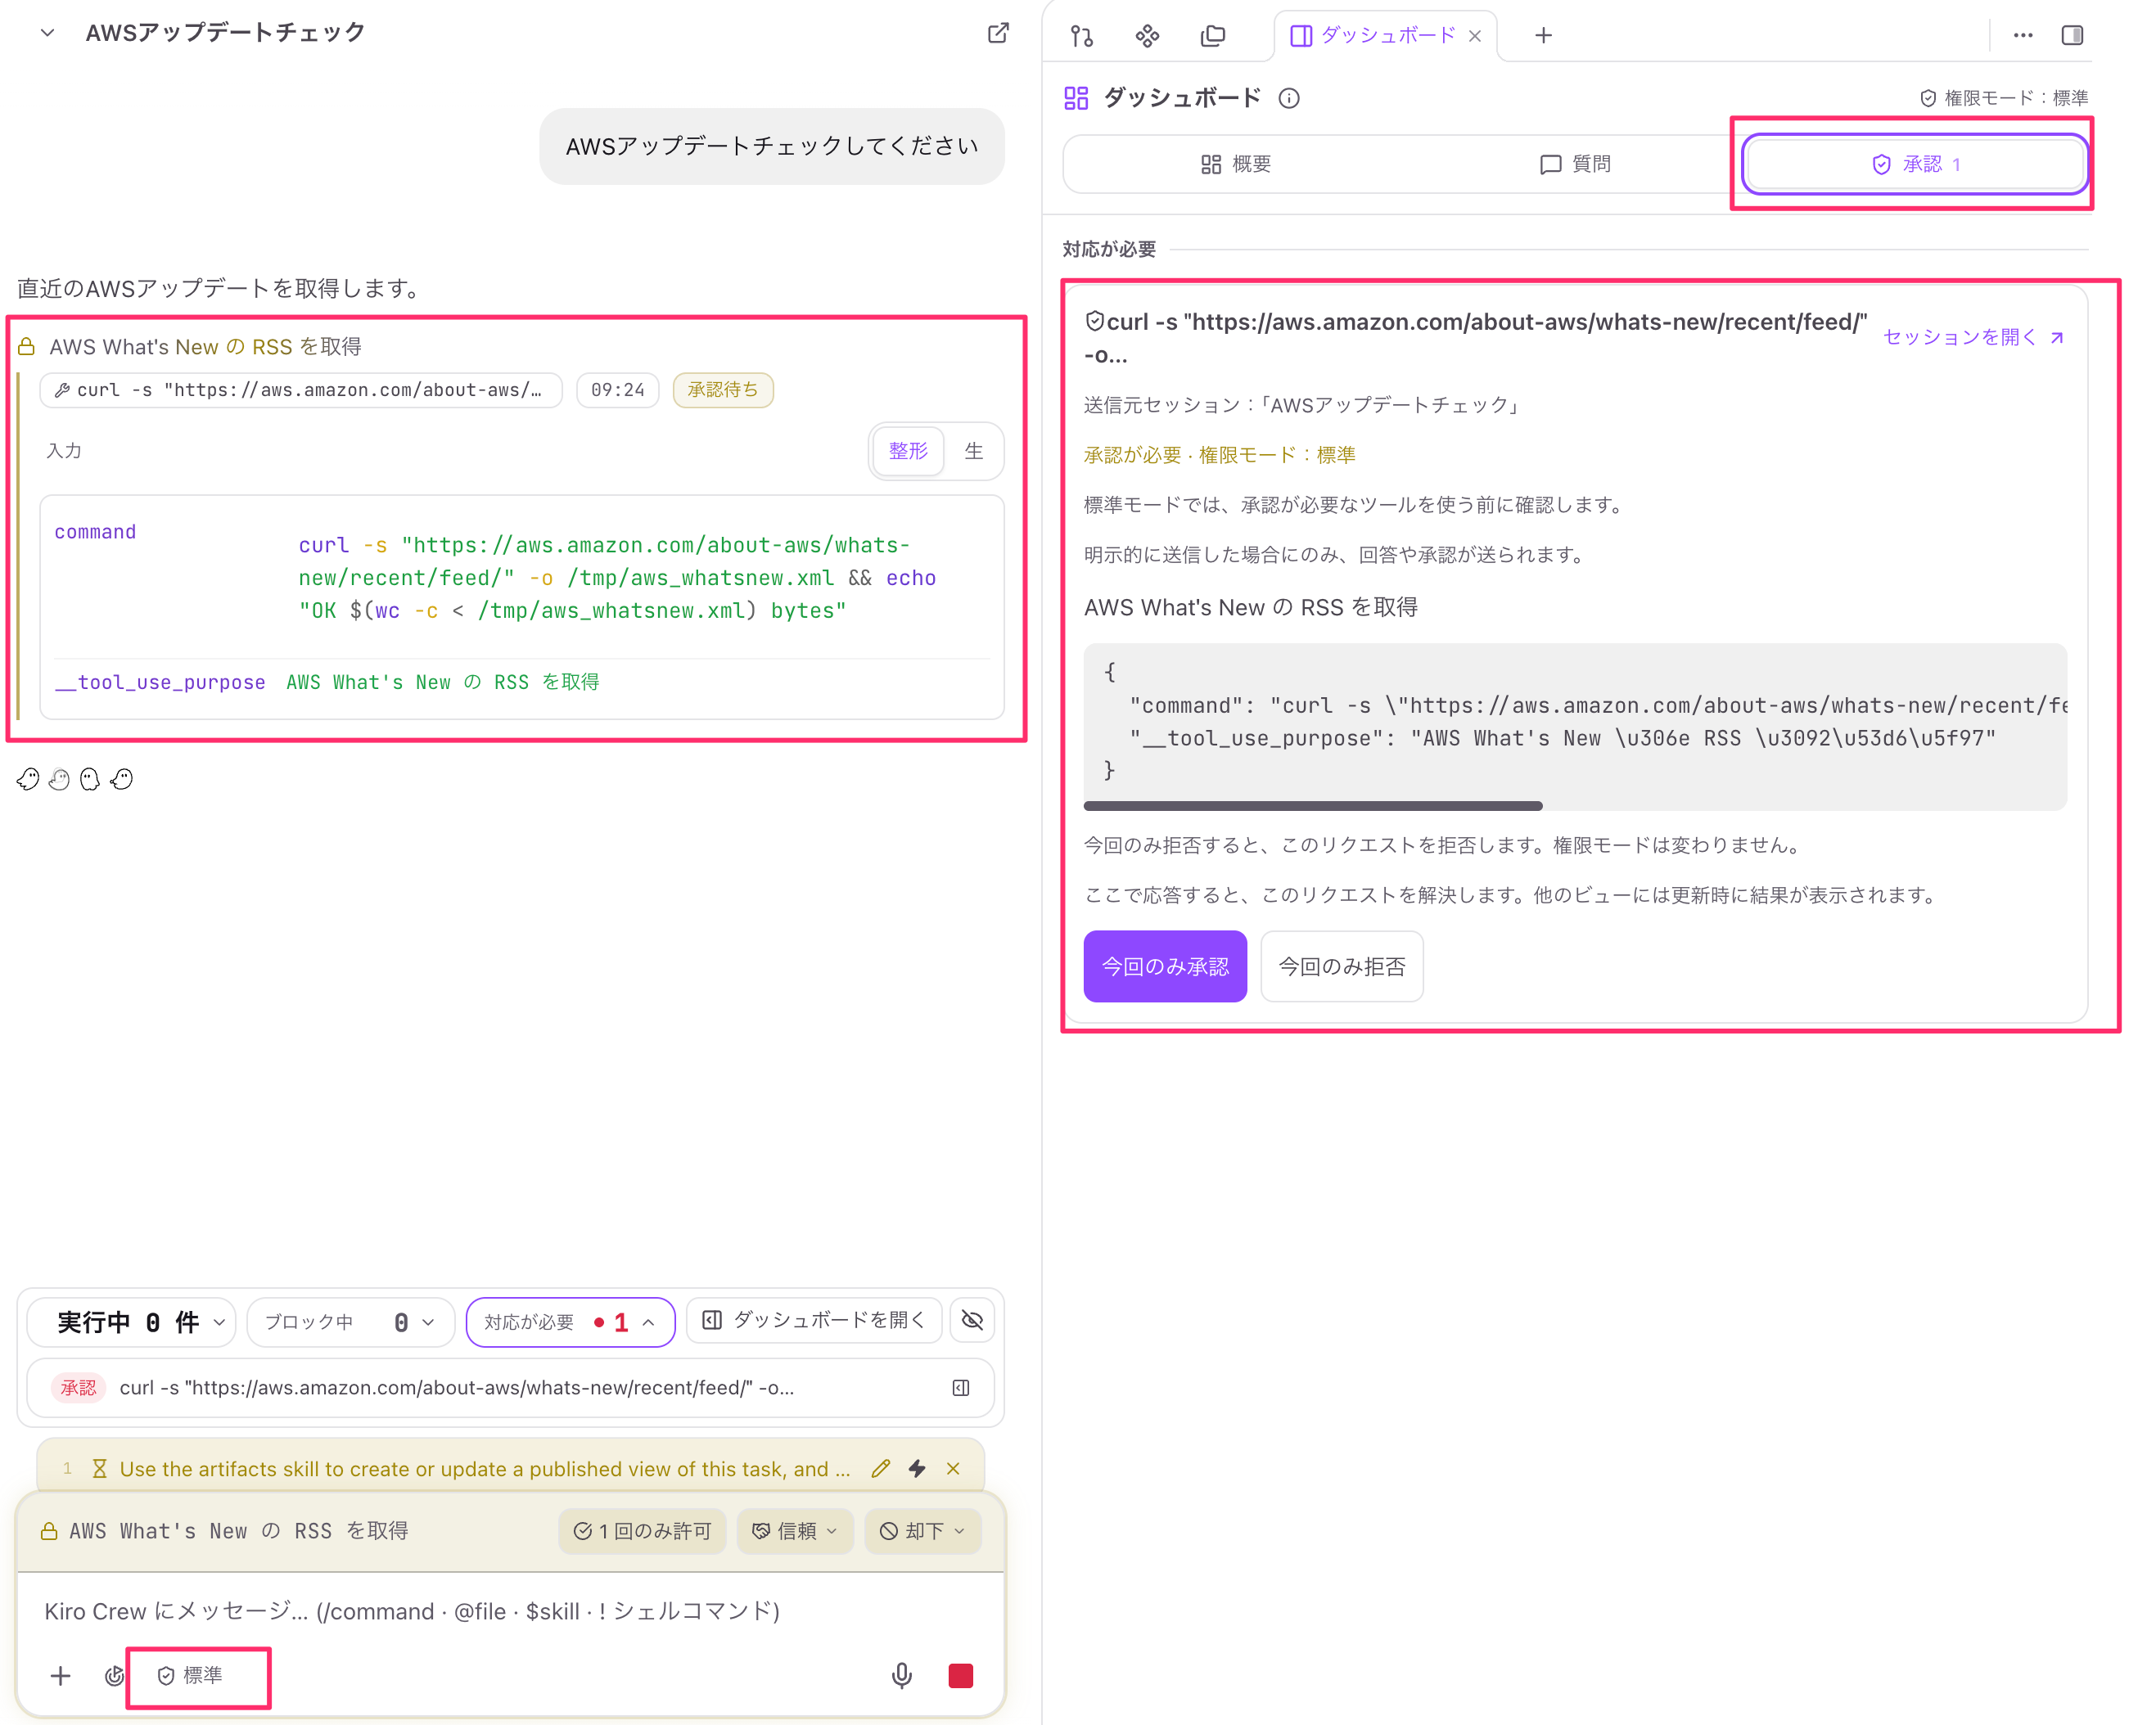Close the ダッシュボード tab

click(1474, 36)
